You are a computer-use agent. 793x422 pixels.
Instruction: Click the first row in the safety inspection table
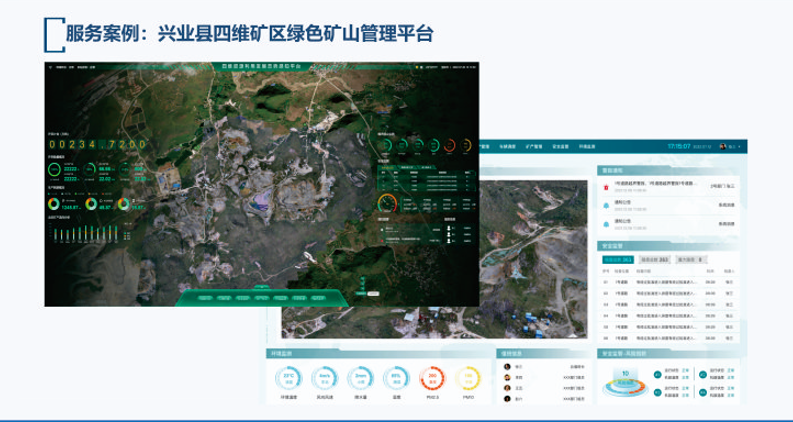pyautogui.click(x=667, y=281)
